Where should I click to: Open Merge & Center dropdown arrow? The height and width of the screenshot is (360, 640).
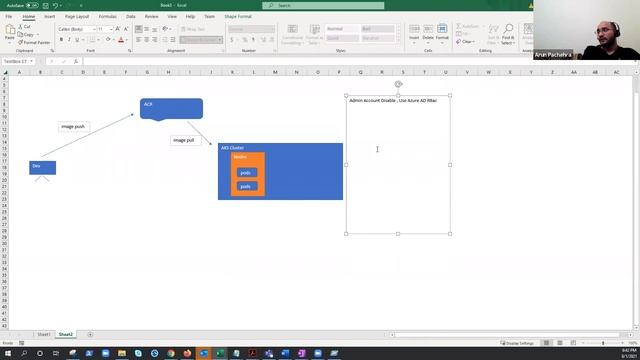tap(220, 40)
